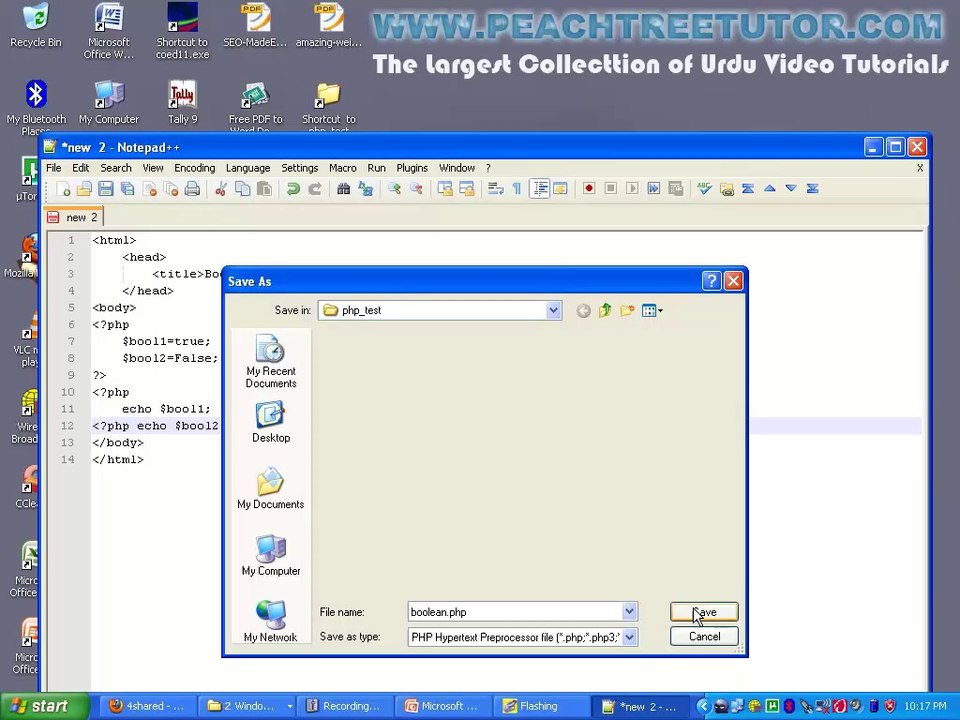The height and width of the screenshot is (720, 960).
Task: Open the Macro menu
Action: pyautogui.click(x=343, y=168)
